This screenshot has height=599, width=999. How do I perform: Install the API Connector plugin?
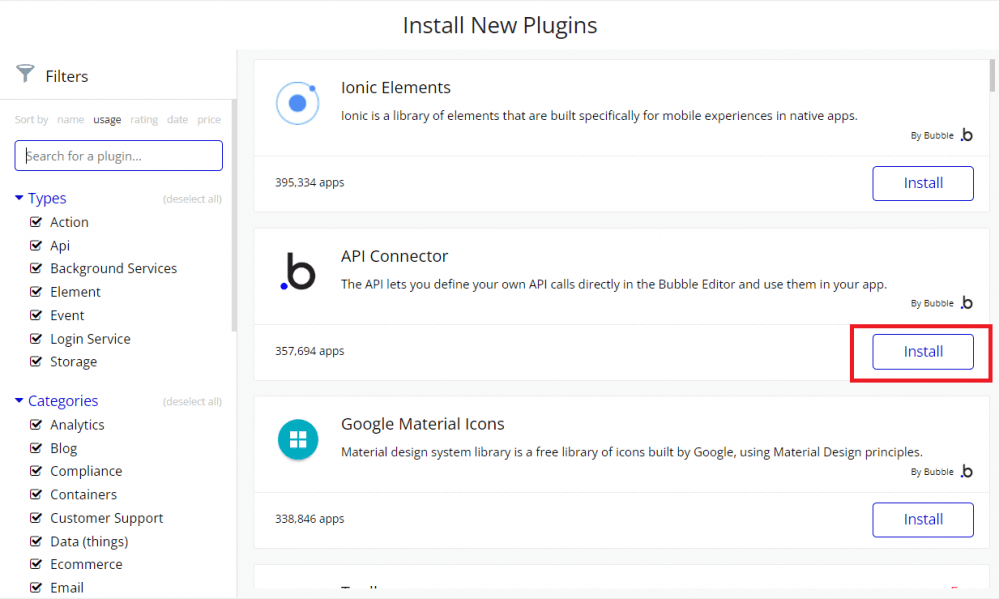tap(922, 352)
